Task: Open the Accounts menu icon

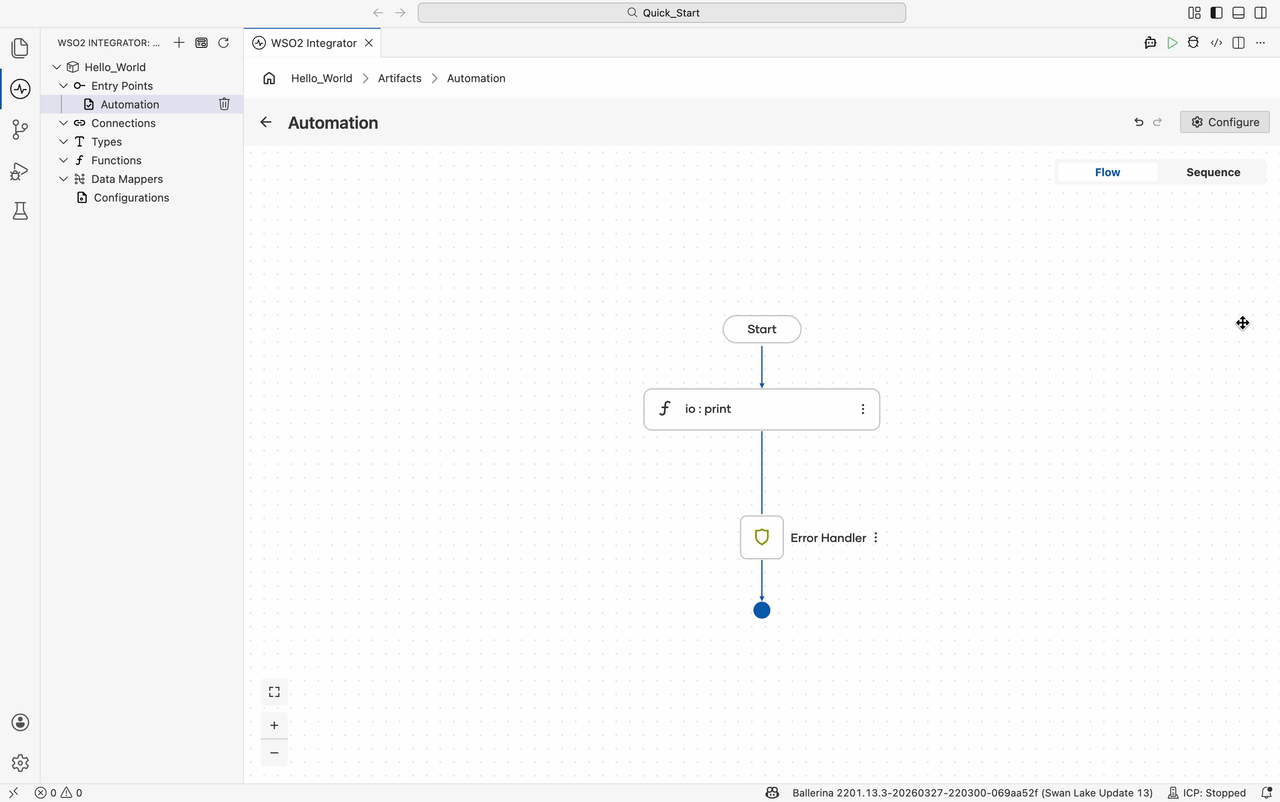Action: pyautogui.click(x=20, y=722)
